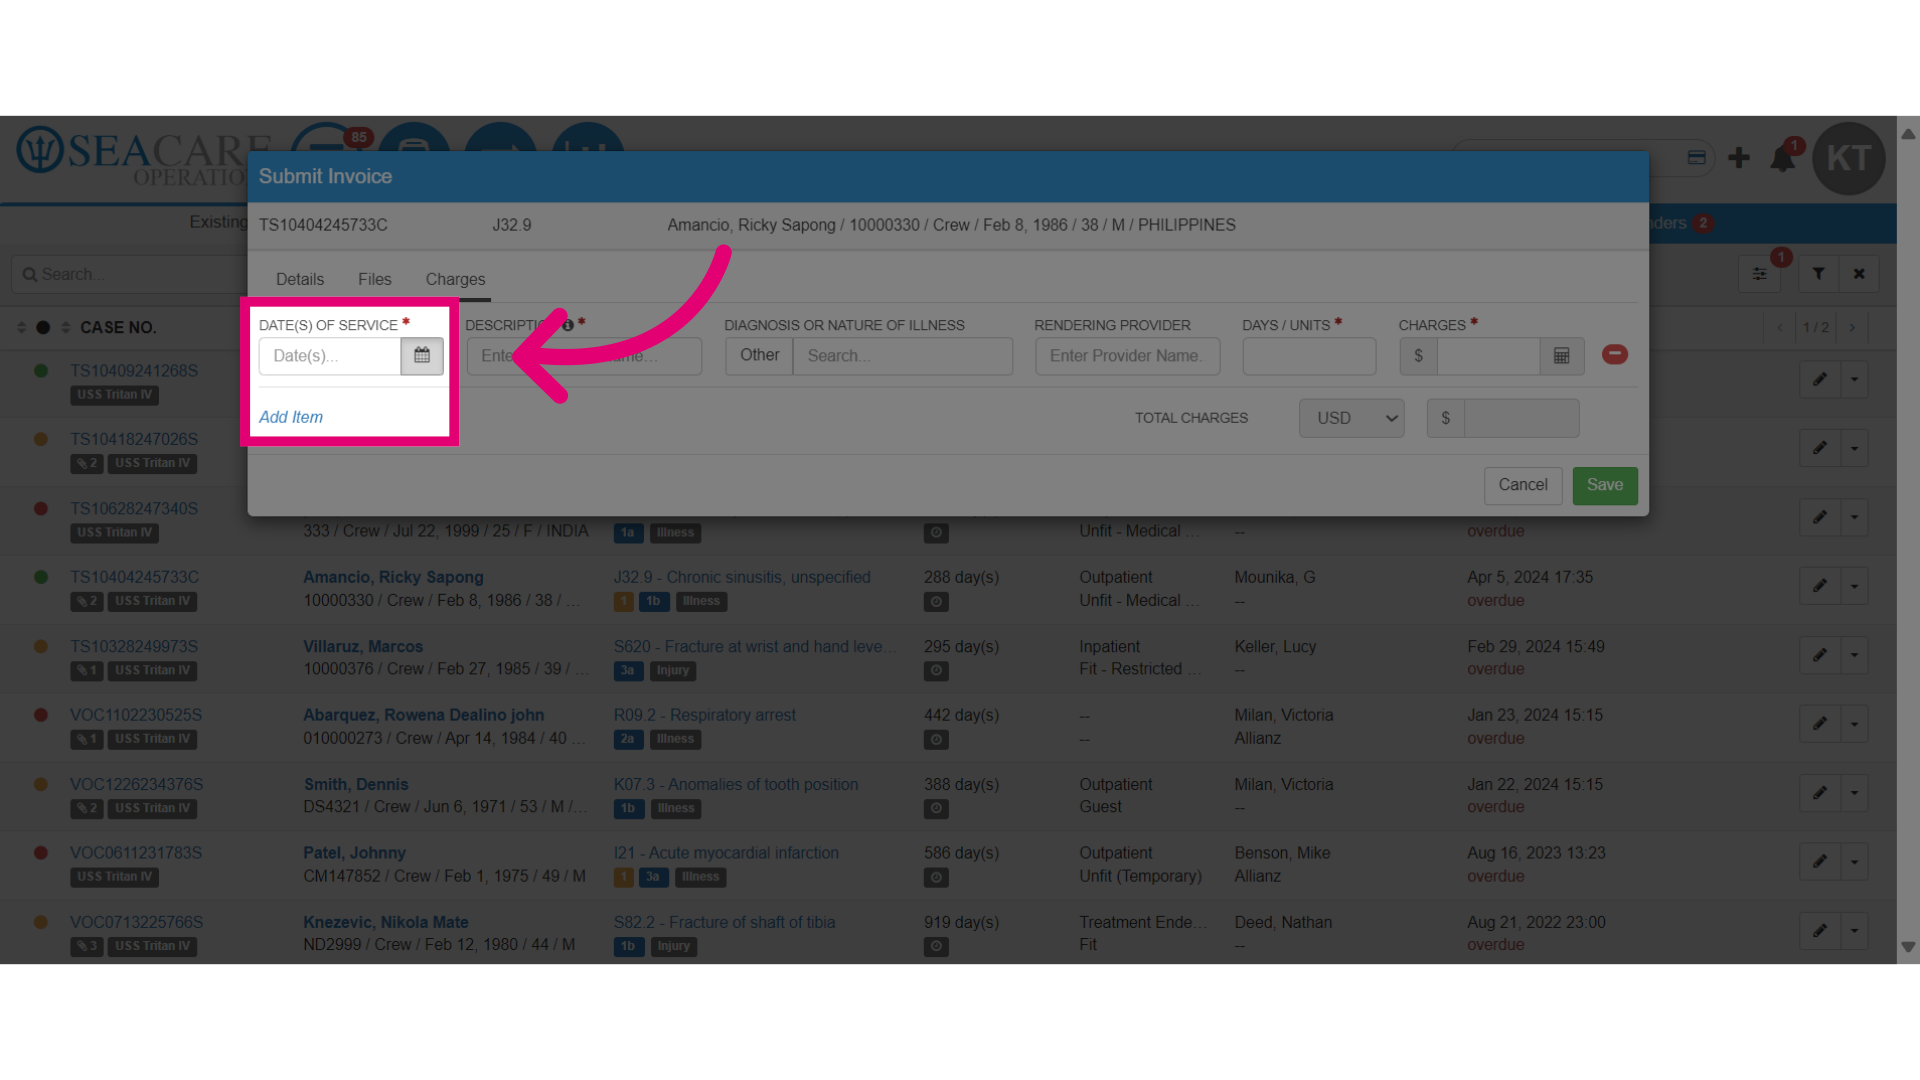Viewport: 1920px width, 1080px height.
Task: Focus the diagnosis Search field
Action: 902,356
